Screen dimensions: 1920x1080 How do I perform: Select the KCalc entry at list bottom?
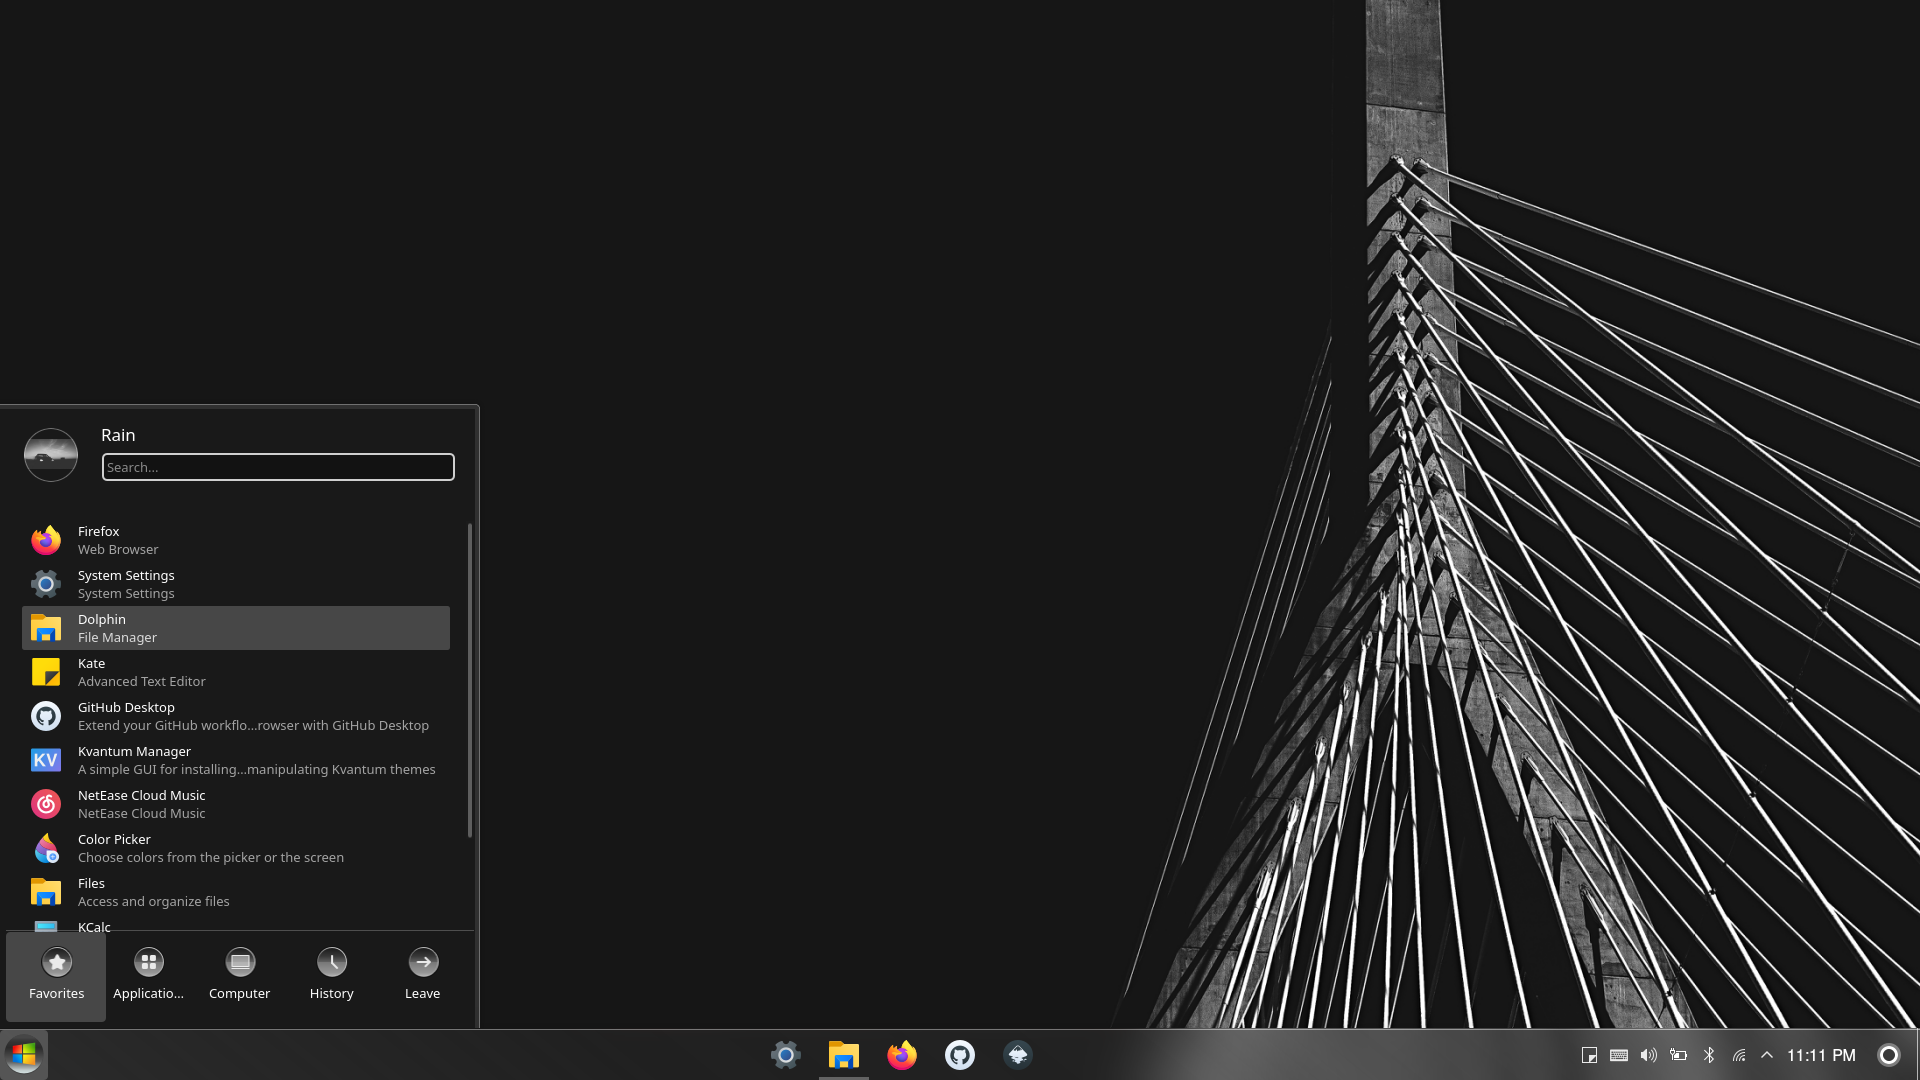(236, 923)
